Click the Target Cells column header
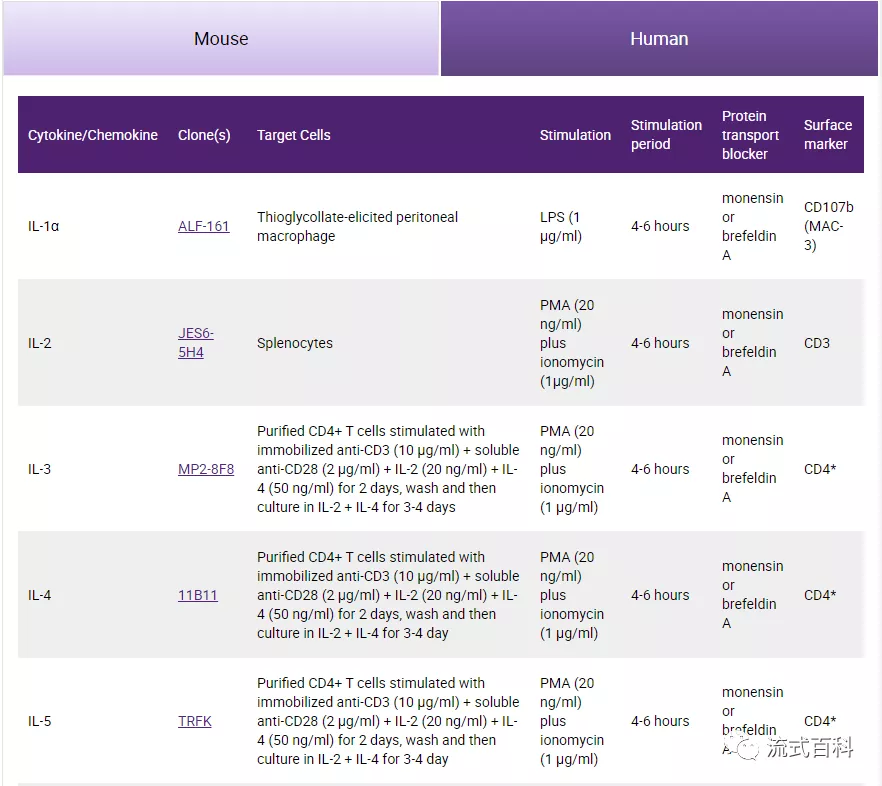 coord(293,135)
